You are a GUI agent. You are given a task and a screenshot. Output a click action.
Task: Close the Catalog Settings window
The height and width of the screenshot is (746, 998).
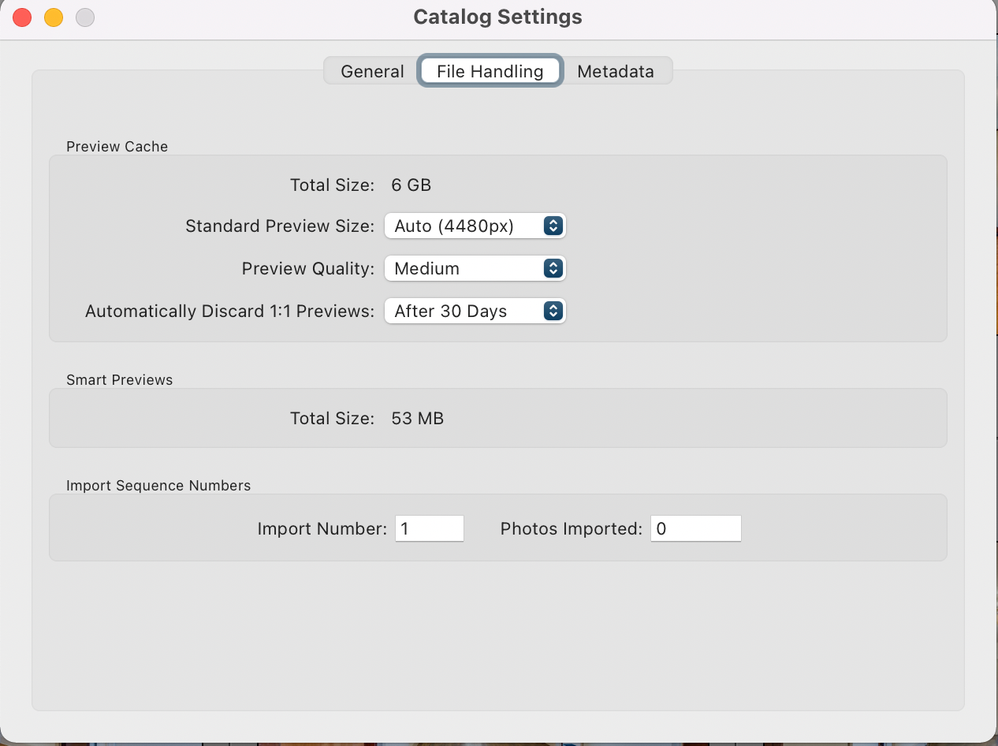tap(22, 18)
